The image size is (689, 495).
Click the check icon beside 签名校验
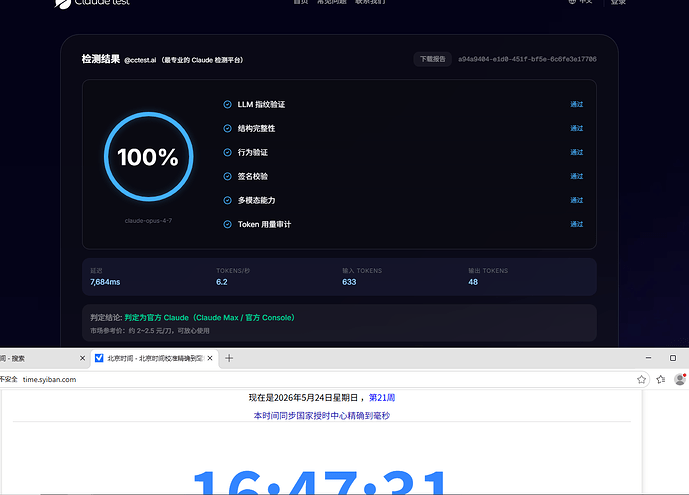pos(227,176)
